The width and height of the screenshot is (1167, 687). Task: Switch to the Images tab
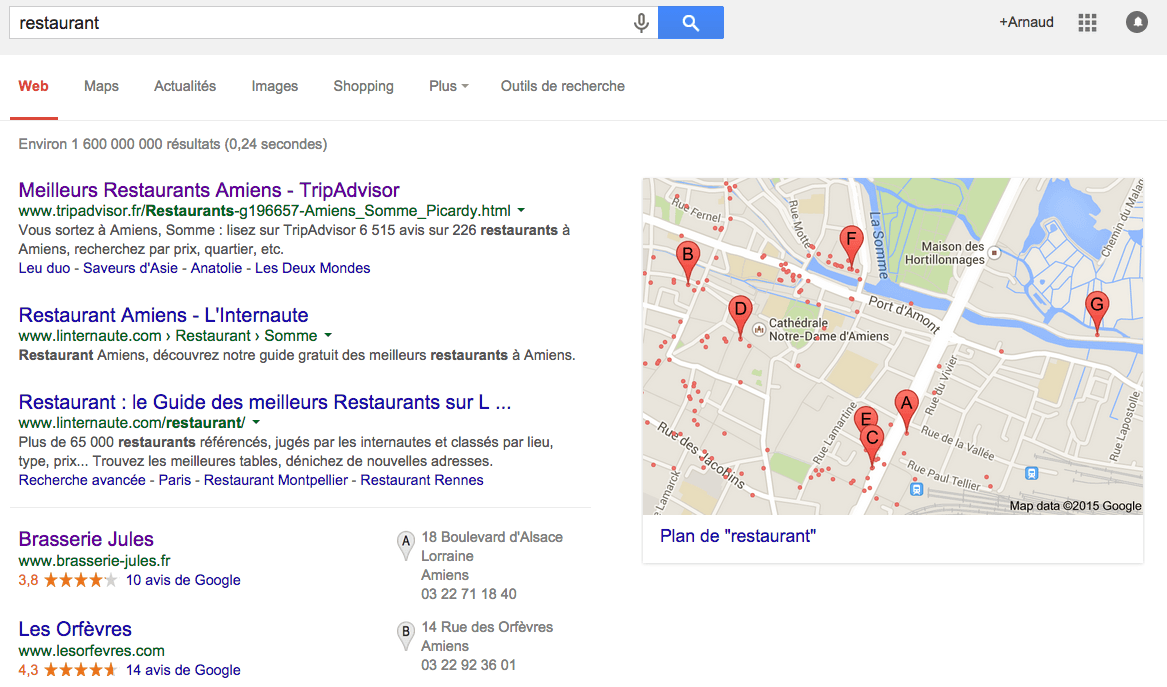(275, 86)
